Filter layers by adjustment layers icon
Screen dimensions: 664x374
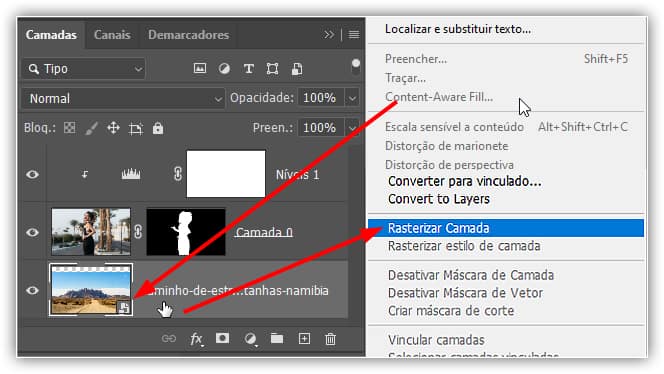point(224,69)
